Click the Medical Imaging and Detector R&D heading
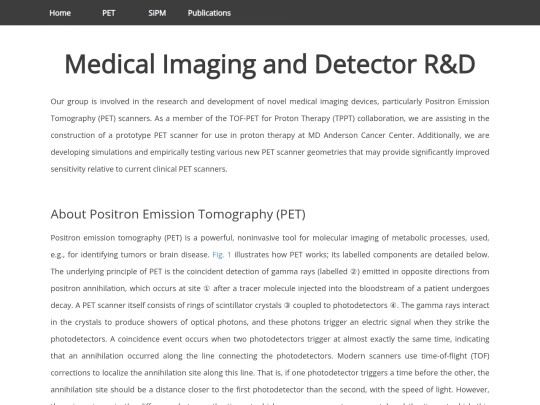This screenshot has width=540, height=405. (x=270, y=64)
